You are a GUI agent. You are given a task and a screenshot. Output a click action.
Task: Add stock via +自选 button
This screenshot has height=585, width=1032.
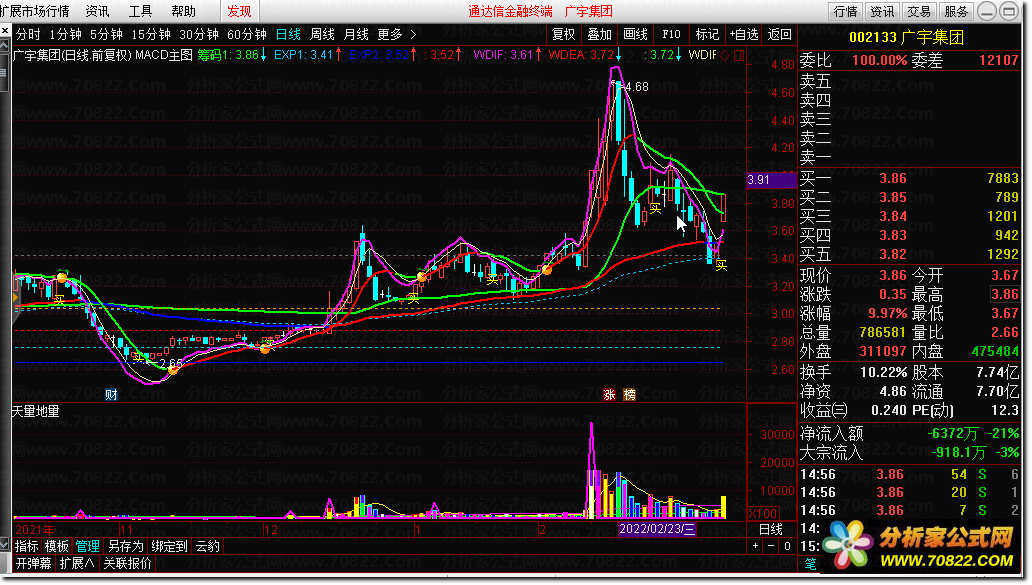coord(744,34)
